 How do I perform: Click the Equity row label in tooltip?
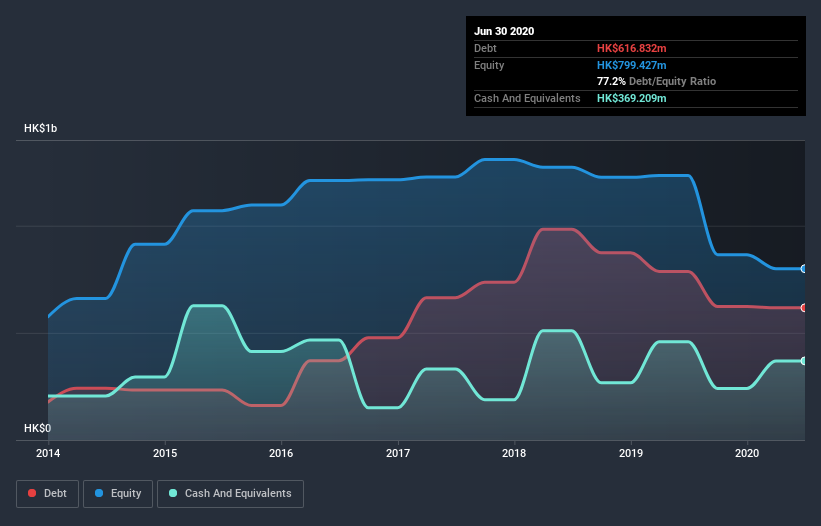click(489, 65)
